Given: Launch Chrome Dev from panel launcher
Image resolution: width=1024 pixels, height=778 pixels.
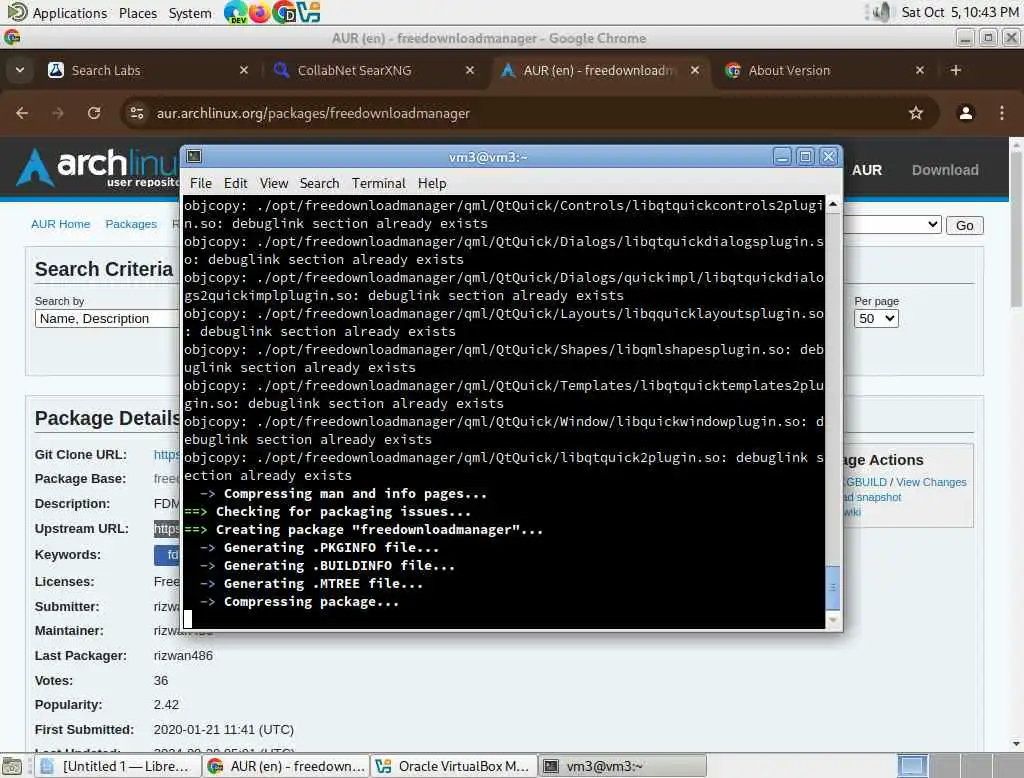Looking at the screenshot, I should pos(235,12).
